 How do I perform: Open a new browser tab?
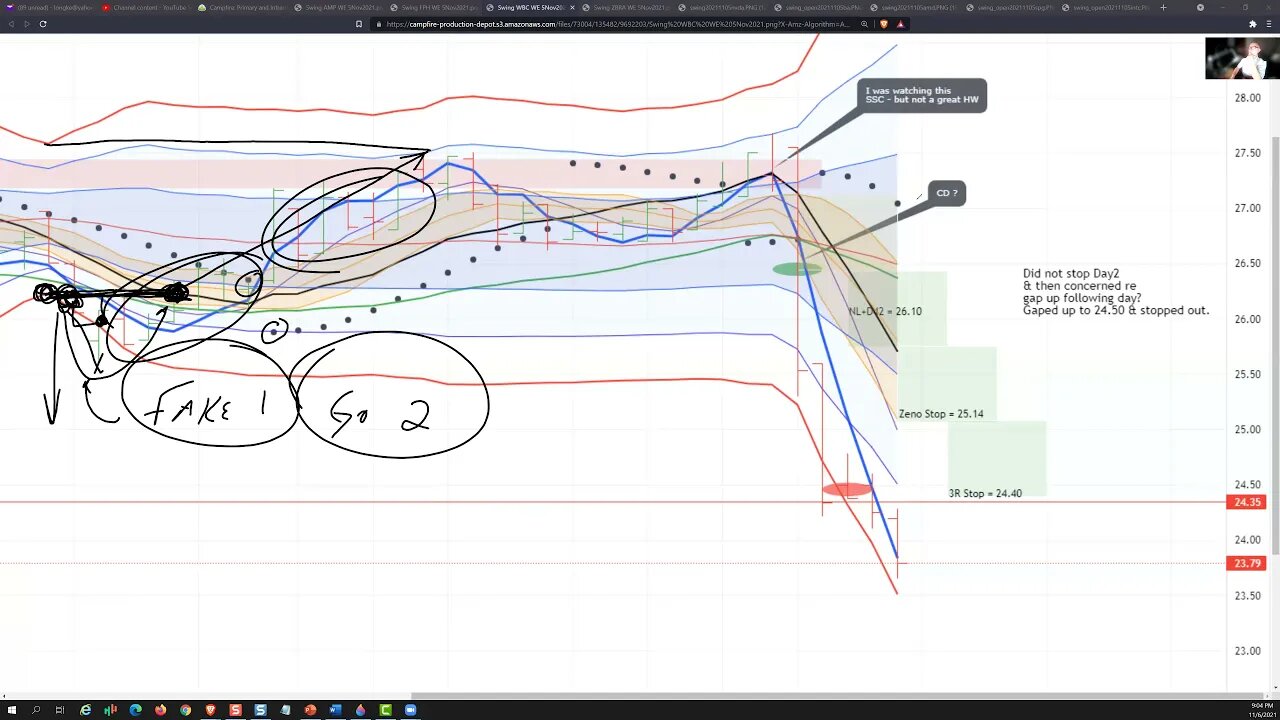[x=1163, y=7]
